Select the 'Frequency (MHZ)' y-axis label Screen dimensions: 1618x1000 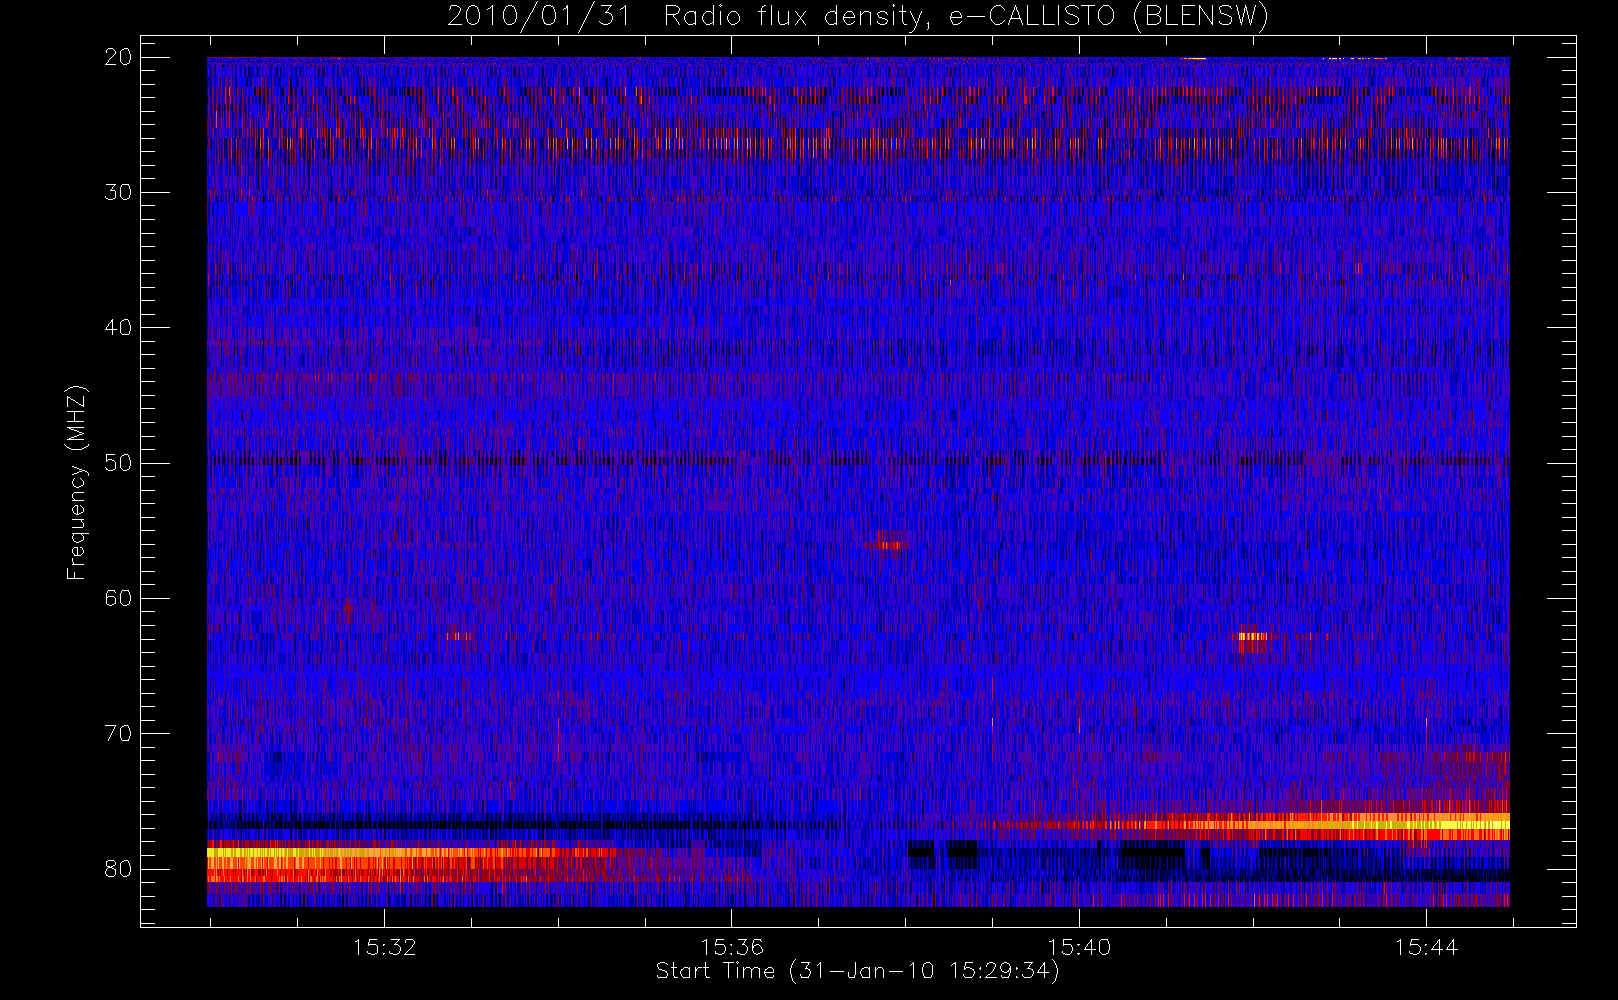click(x=76, y=483)
